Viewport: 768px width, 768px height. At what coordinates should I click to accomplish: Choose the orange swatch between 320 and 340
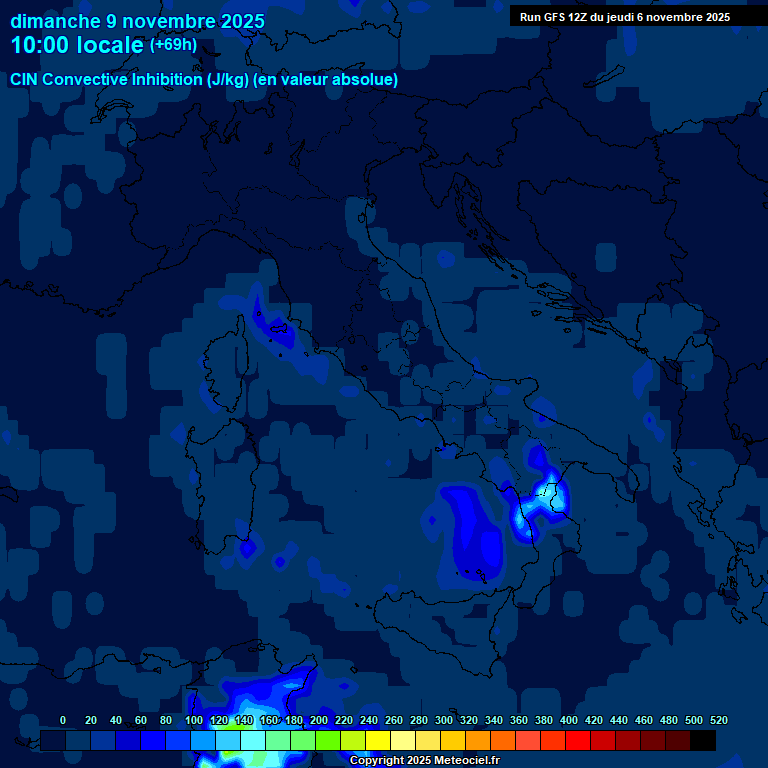click(478, 740)
